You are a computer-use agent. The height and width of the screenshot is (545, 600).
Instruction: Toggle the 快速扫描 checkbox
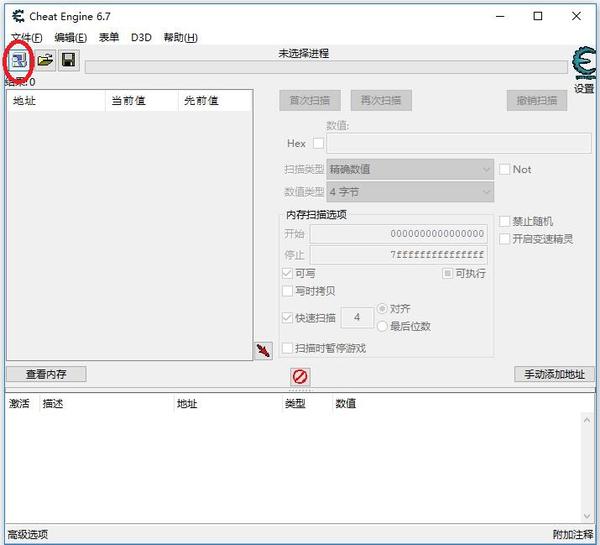(287, 318)
